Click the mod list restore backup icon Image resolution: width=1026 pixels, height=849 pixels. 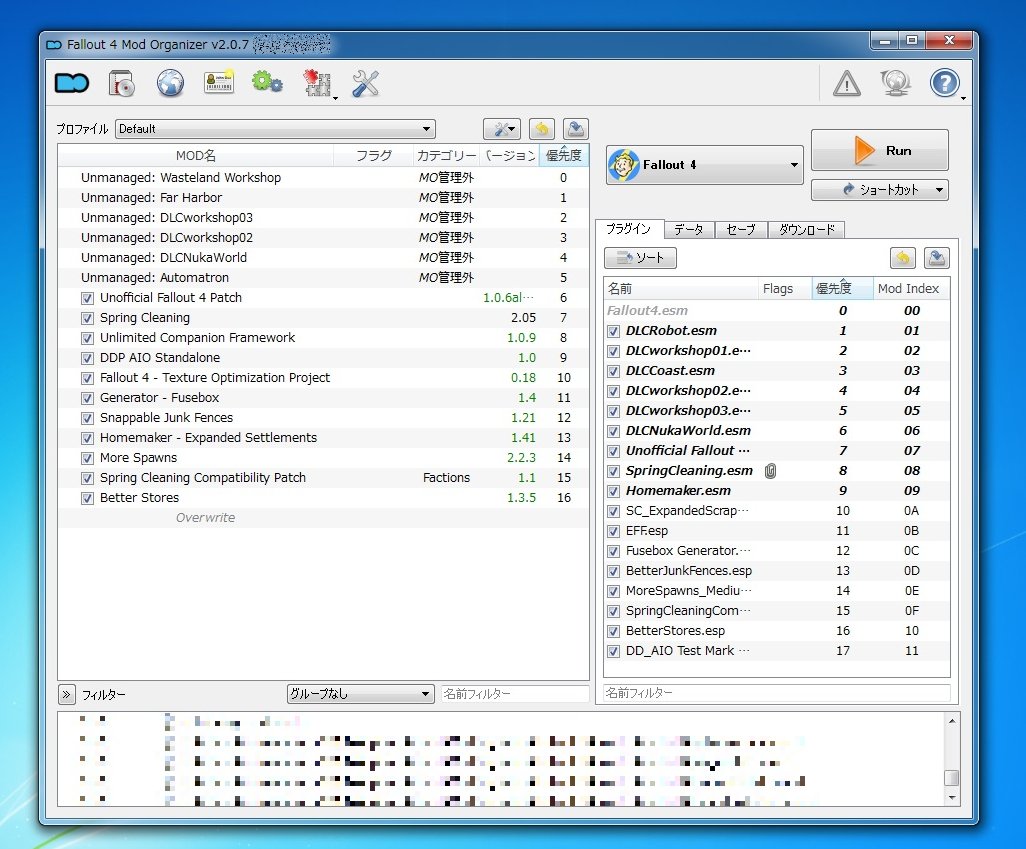coord(541,129)
